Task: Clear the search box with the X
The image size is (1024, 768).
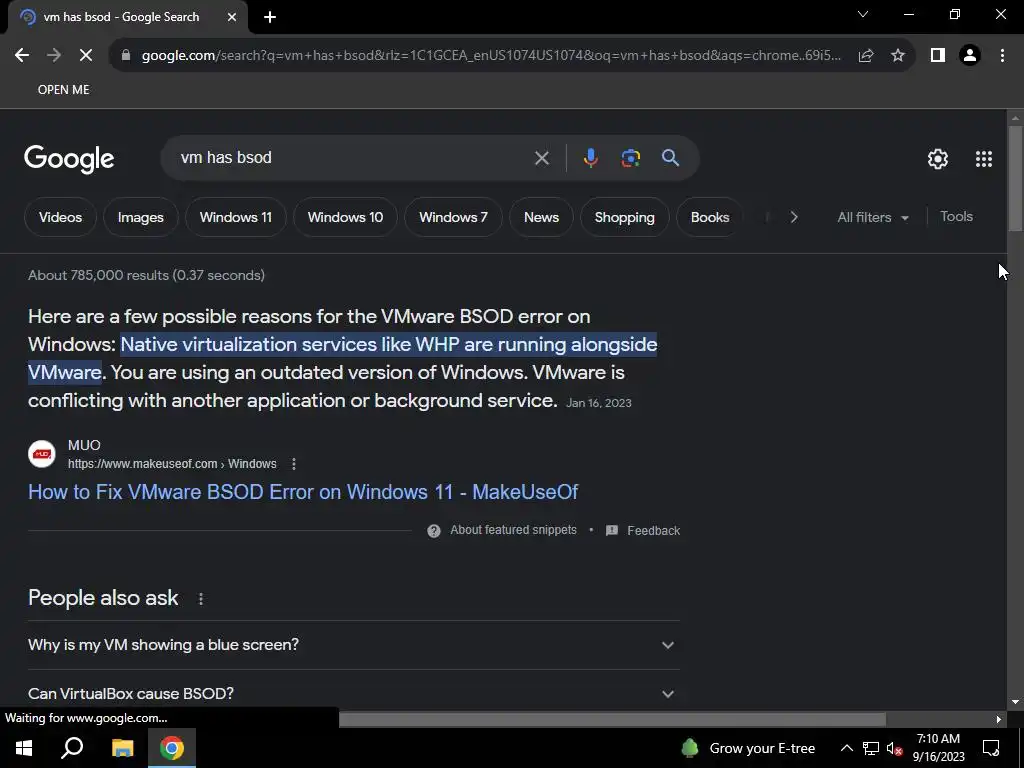Action: tap(541, 158)
